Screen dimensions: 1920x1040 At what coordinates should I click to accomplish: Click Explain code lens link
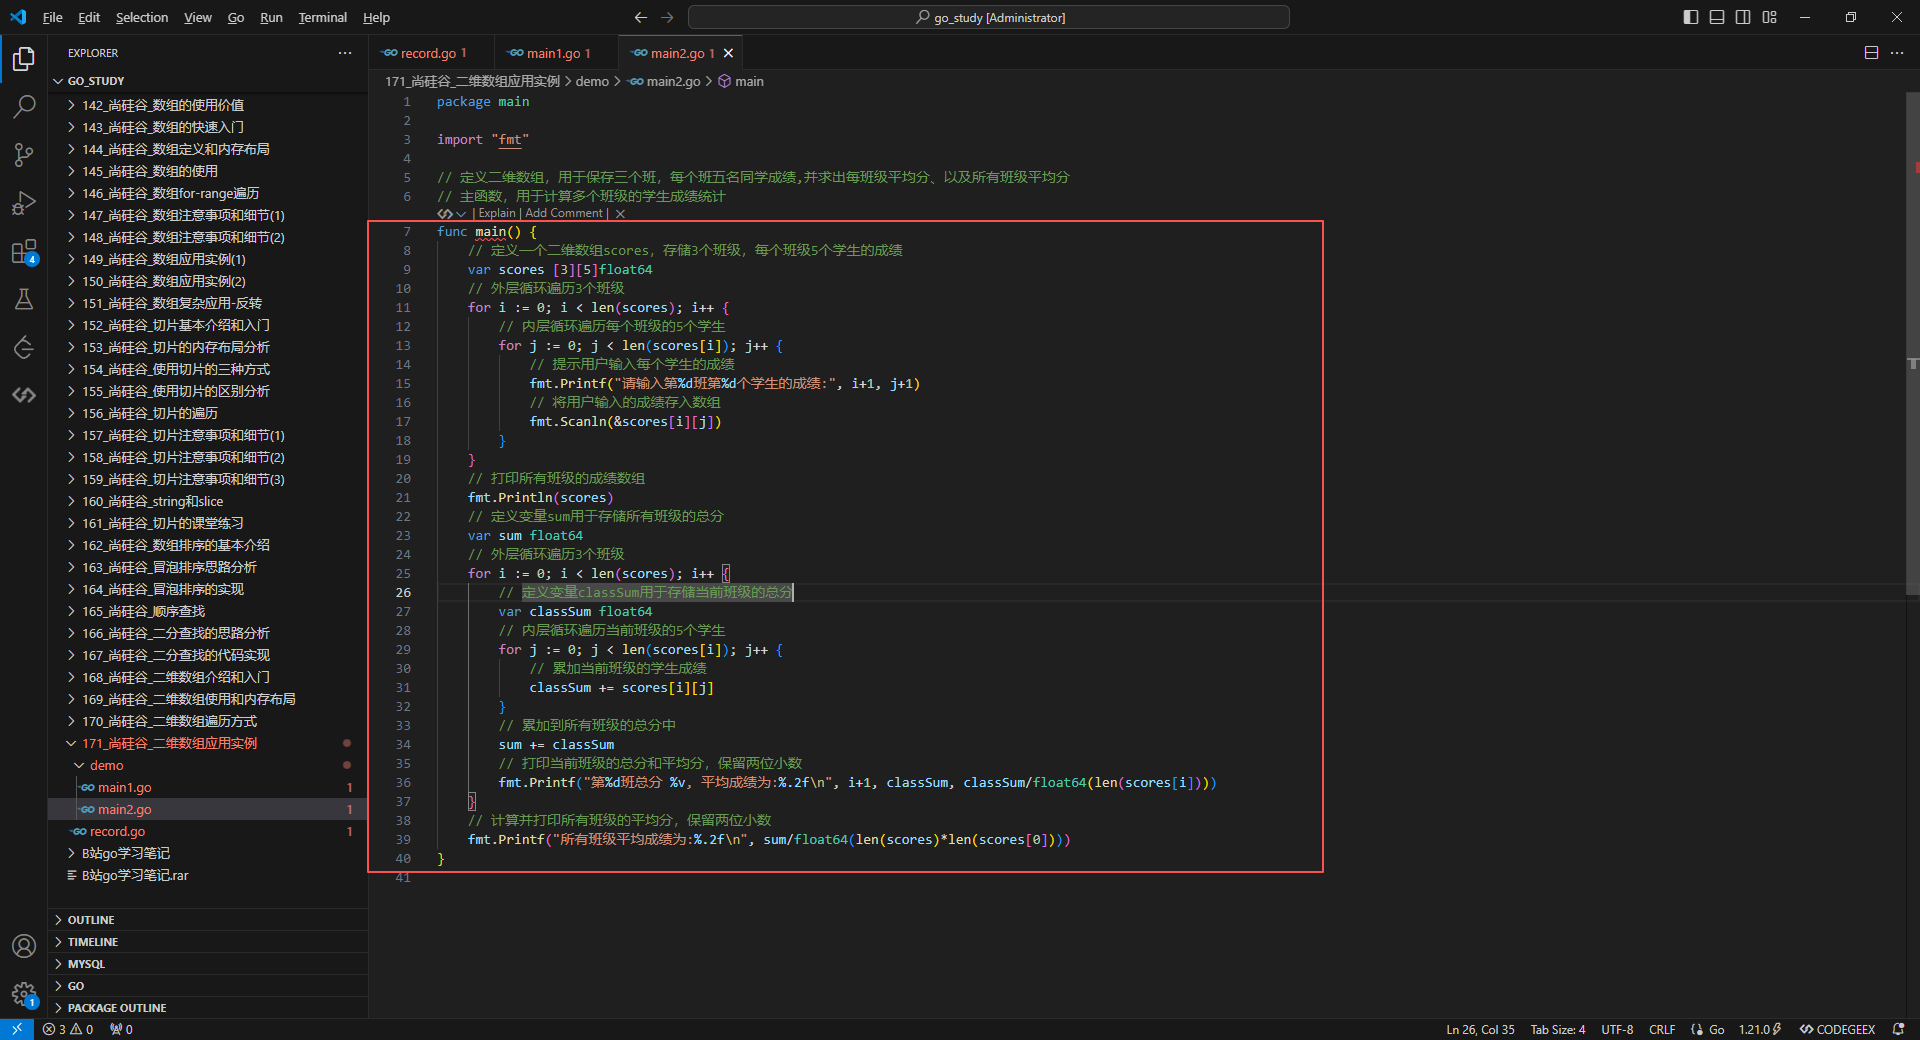(x=497, y=213)
